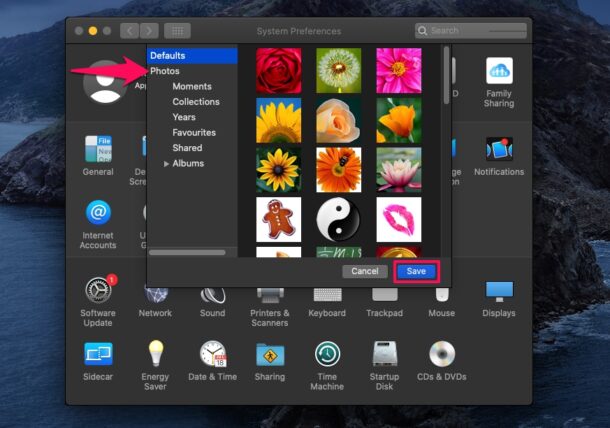Open CDs & DVDs preferences
The height and width of the screenshot is (428, 610).
pyautogui.click(x=442, y=354)
